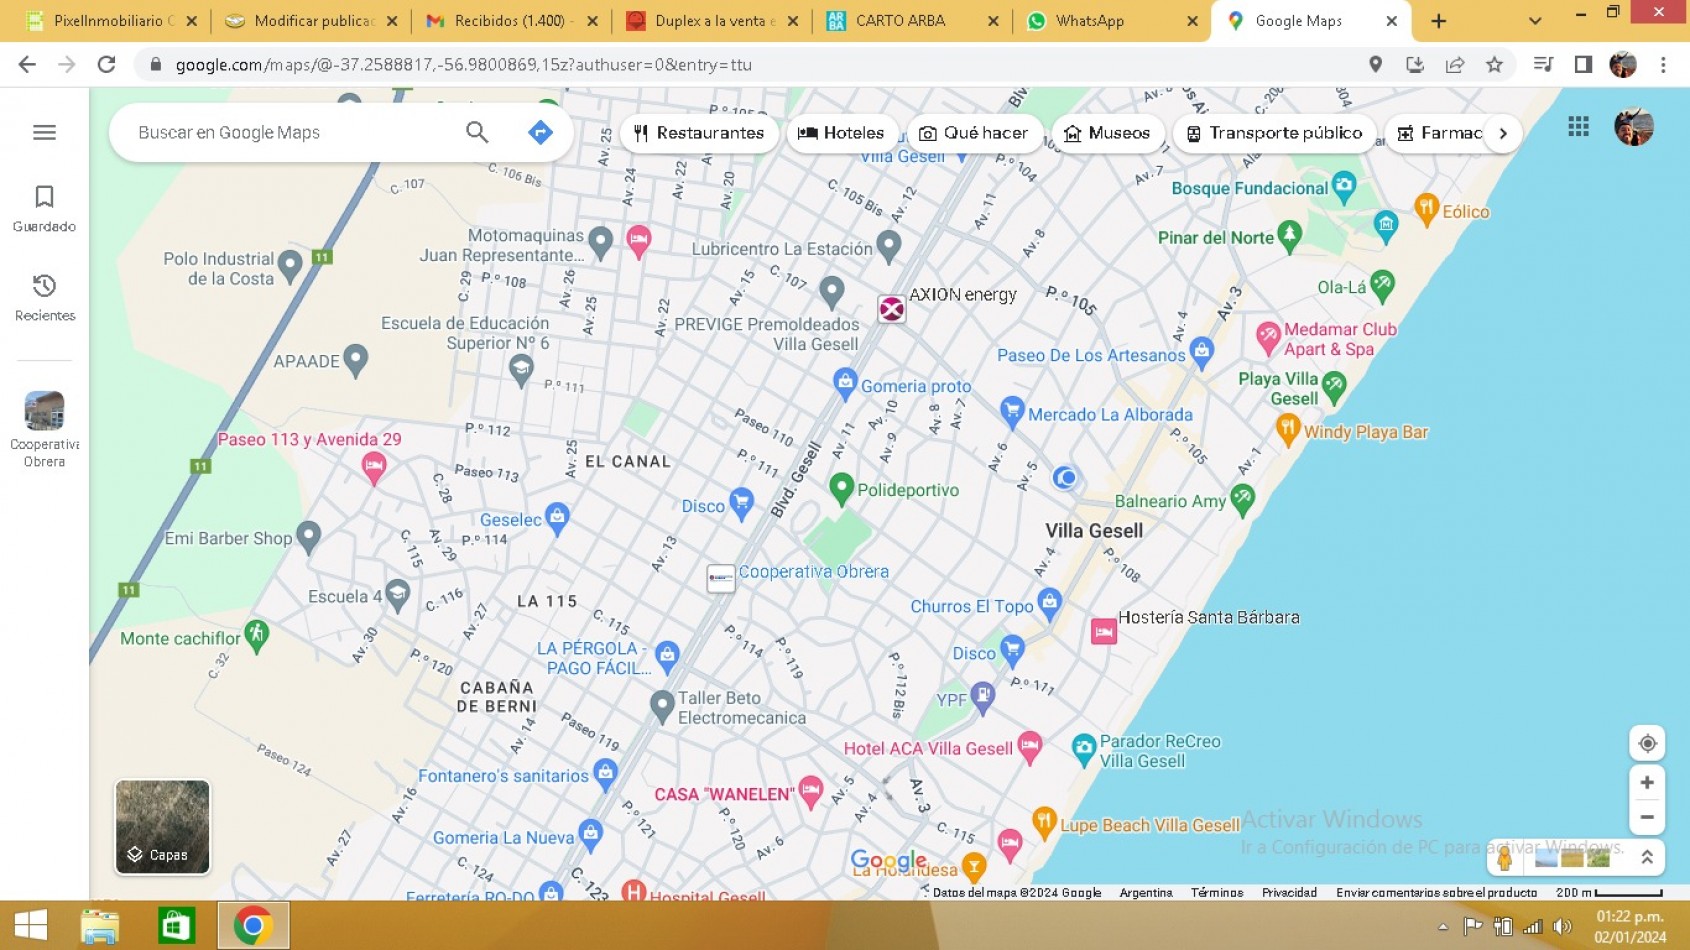
Task: Open the Privacidad link
Action: click(1289, 892)
